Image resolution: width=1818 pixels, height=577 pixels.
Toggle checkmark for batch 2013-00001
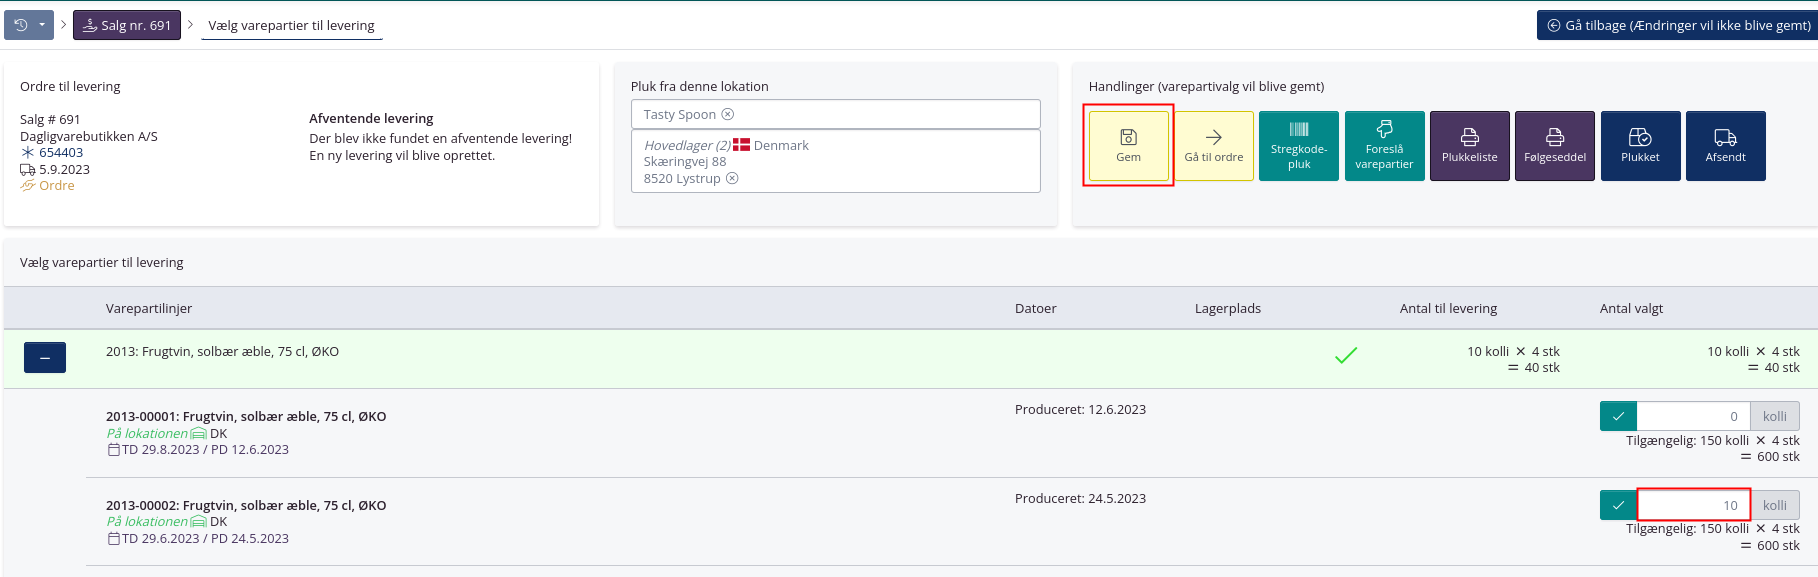1618,416
